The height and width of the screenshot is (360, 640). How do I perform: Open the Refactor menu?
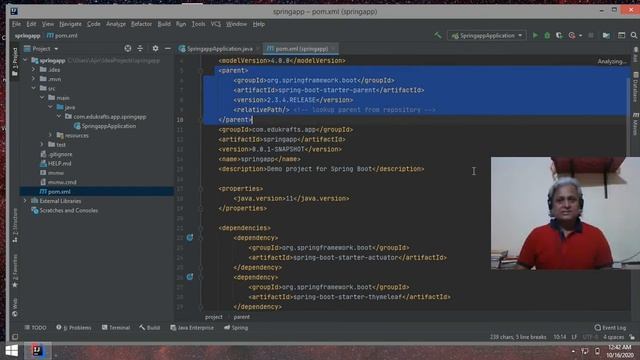141,24
